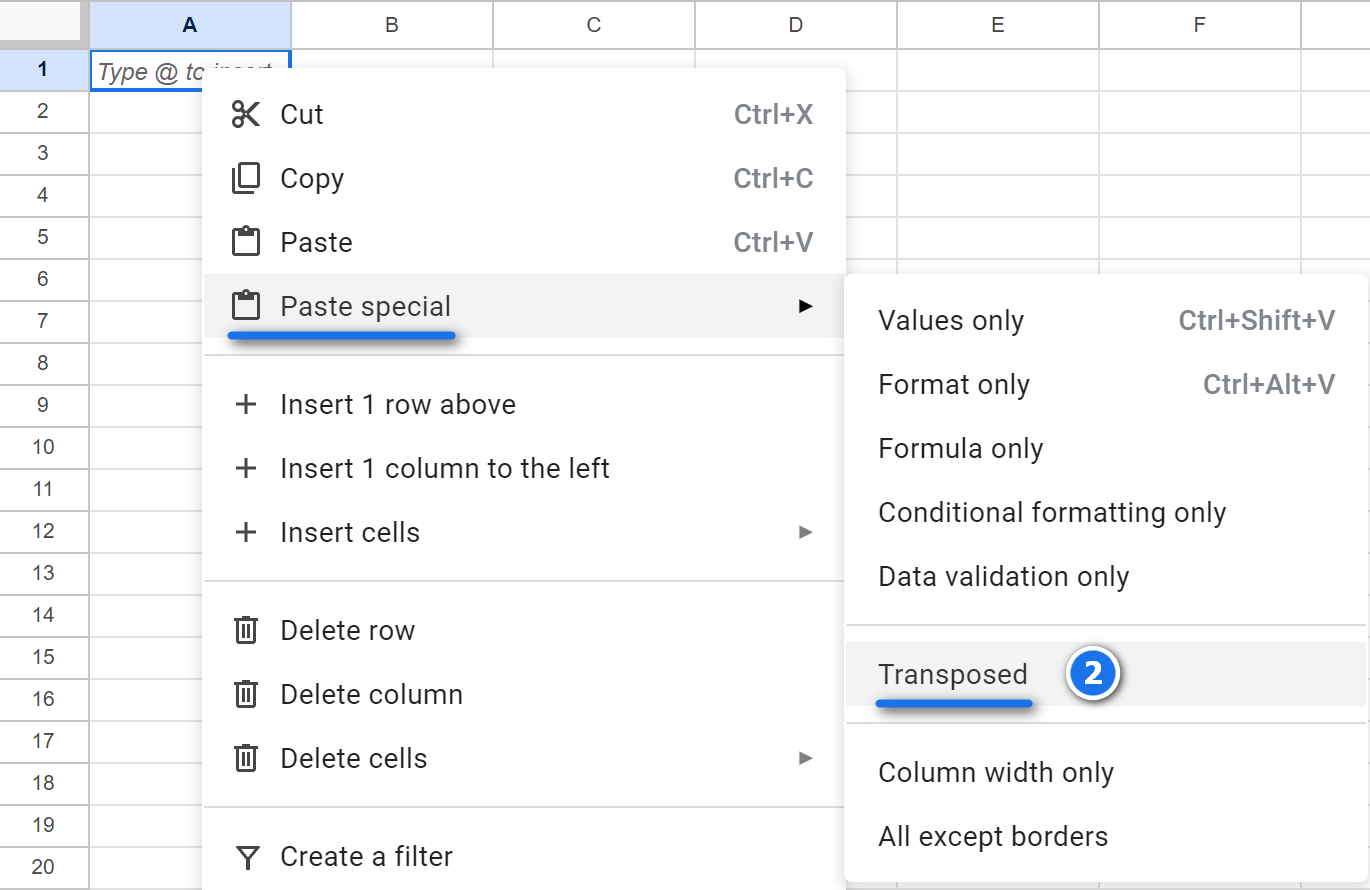1370x890 pixels.
Task: Click the funnel Create a filter icon
Action: point(246,857)
